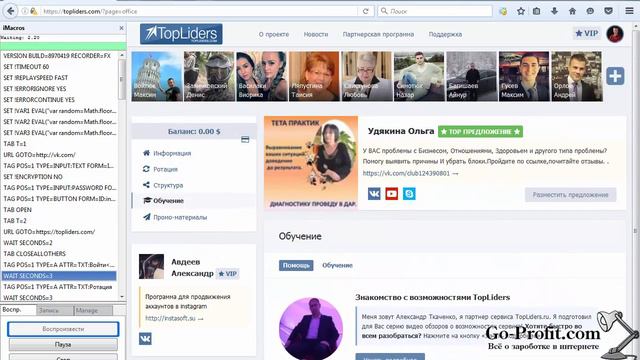Image resolution: width=640 pixels, height=360 pixels.
Task: Open the Pocket icon in the toolbar
Action: coord(608,11)
